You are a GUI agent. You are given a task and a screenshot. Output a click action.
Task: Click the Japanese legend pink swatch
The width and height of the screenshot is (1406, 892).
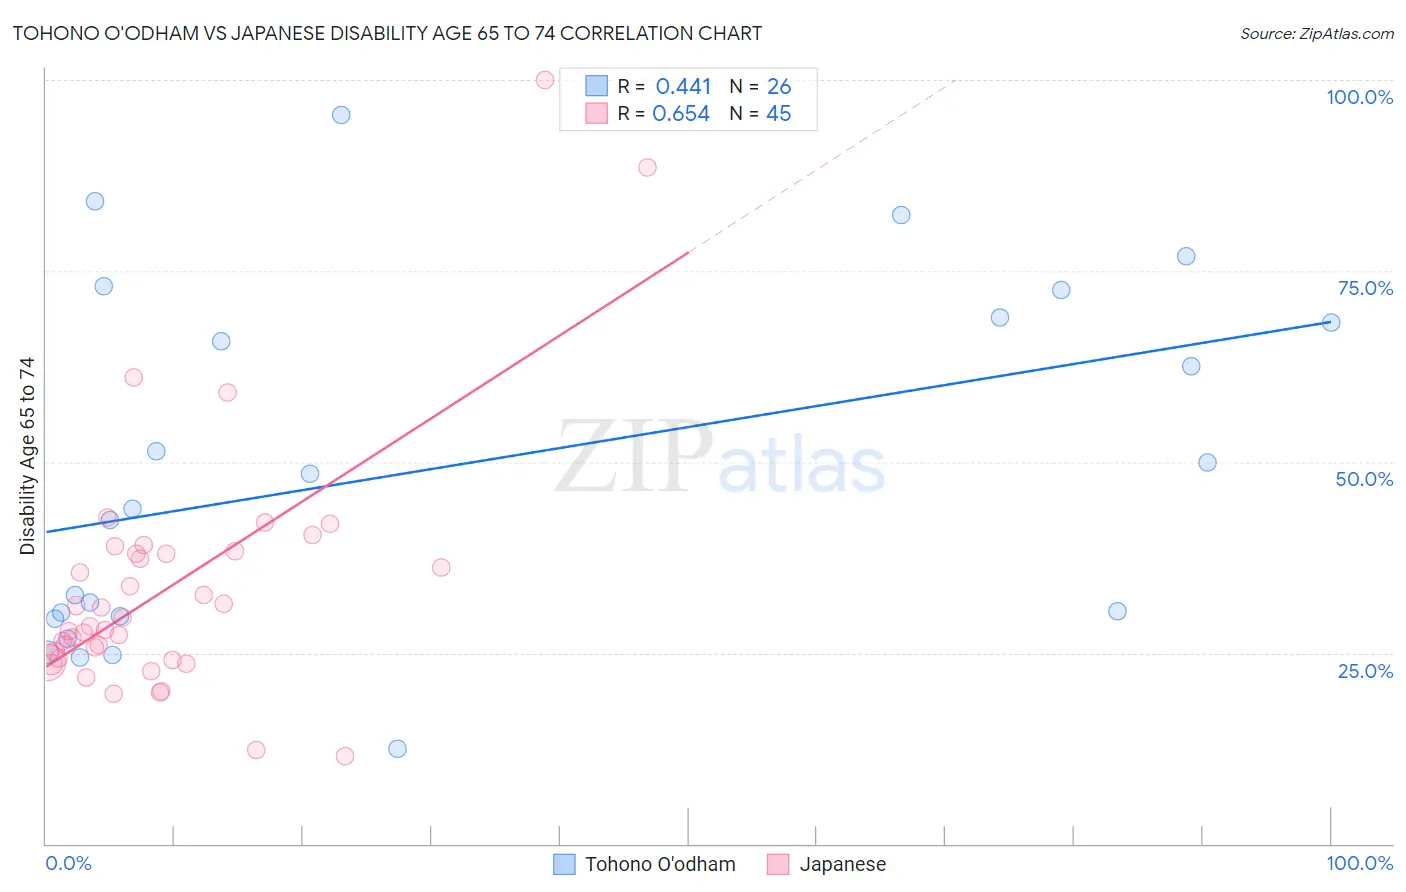(778, 864)
